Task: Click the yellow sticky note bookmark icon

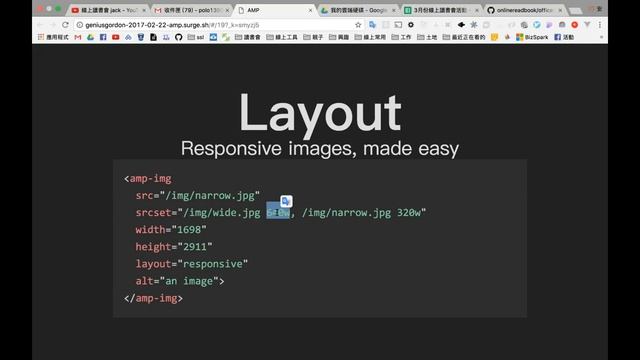Action: [x=494, y=37]
